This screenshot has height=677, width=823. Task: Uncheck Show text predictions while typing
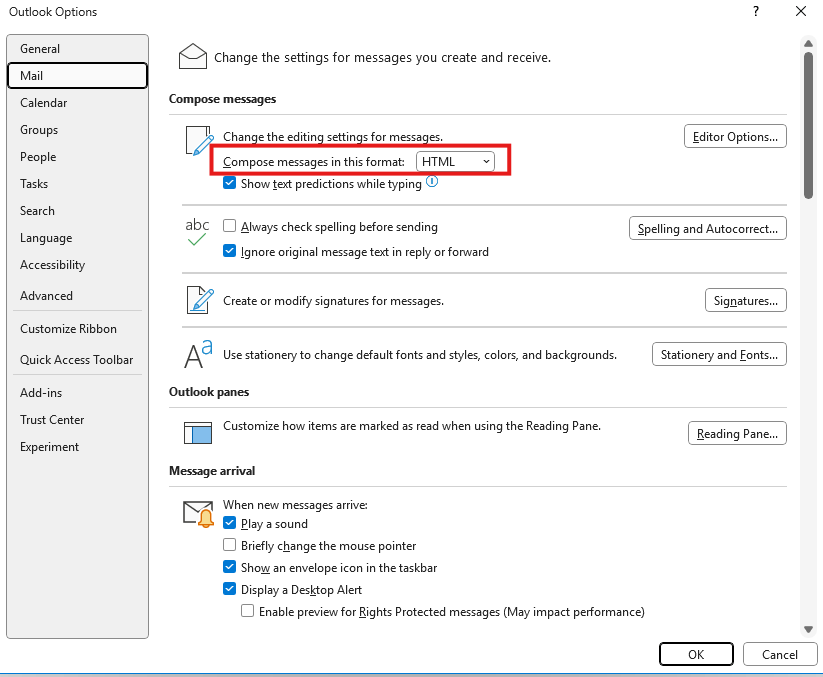(229, 183)
